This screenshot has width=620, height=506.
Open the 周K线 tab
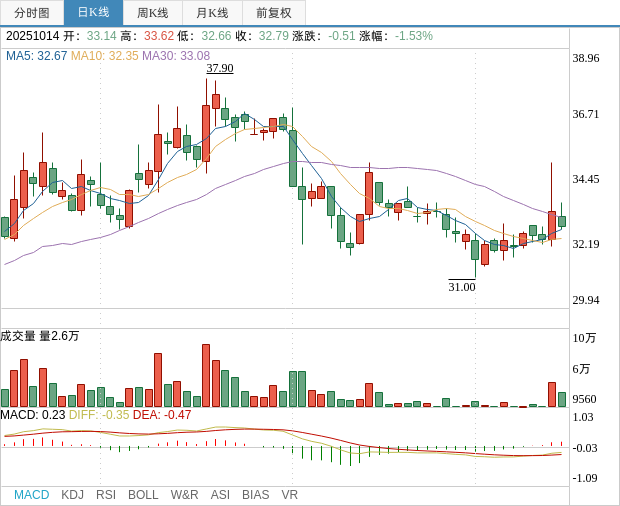coord(153,13)
